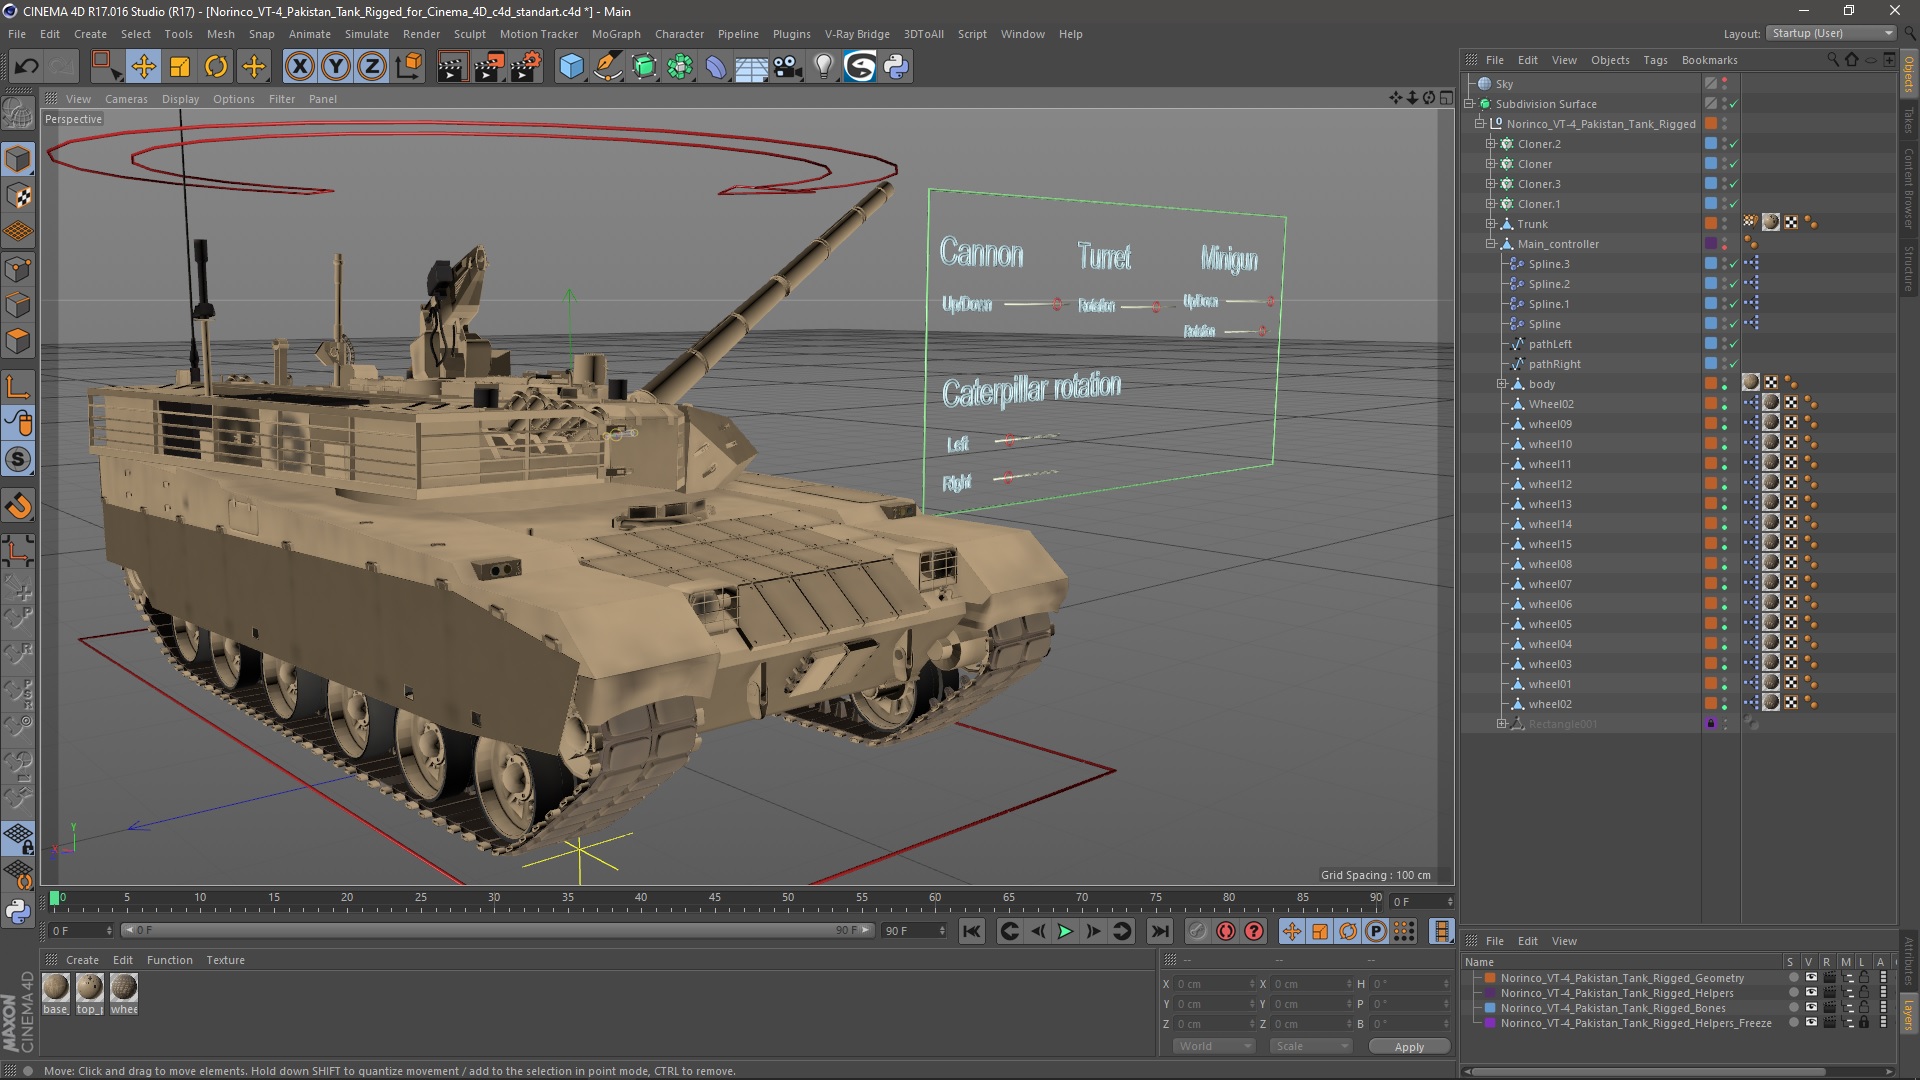This screenshot has width=1920, height=1080.
Task: Select the Scale tool
Action: click(180, 67)
